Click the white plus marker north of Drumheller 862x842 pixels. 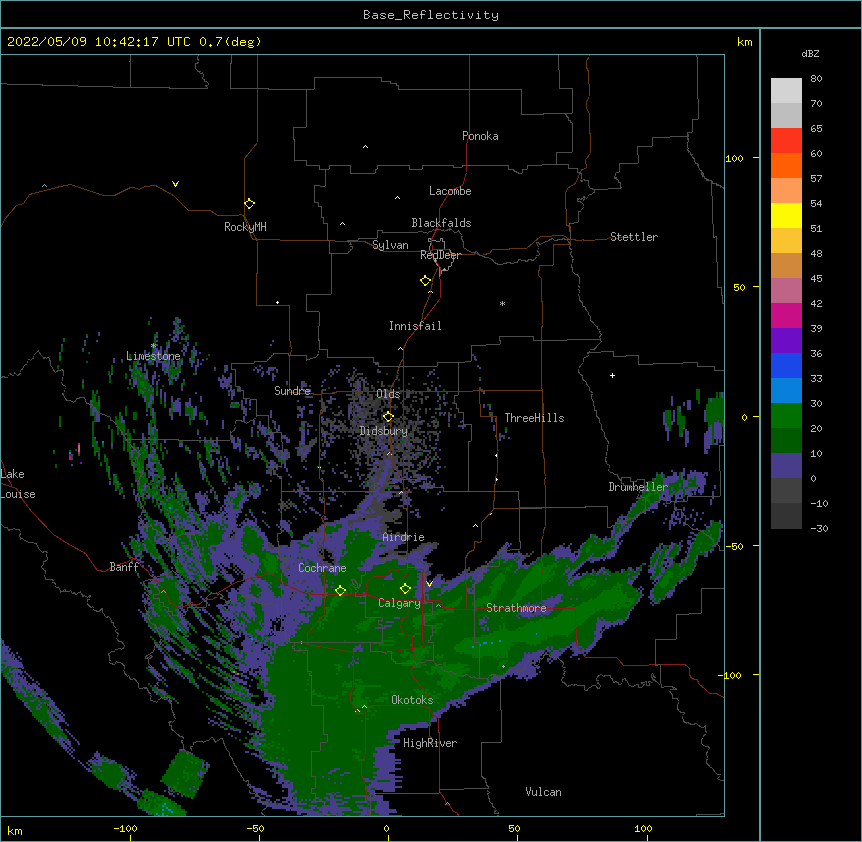click(x=612, y=375)
